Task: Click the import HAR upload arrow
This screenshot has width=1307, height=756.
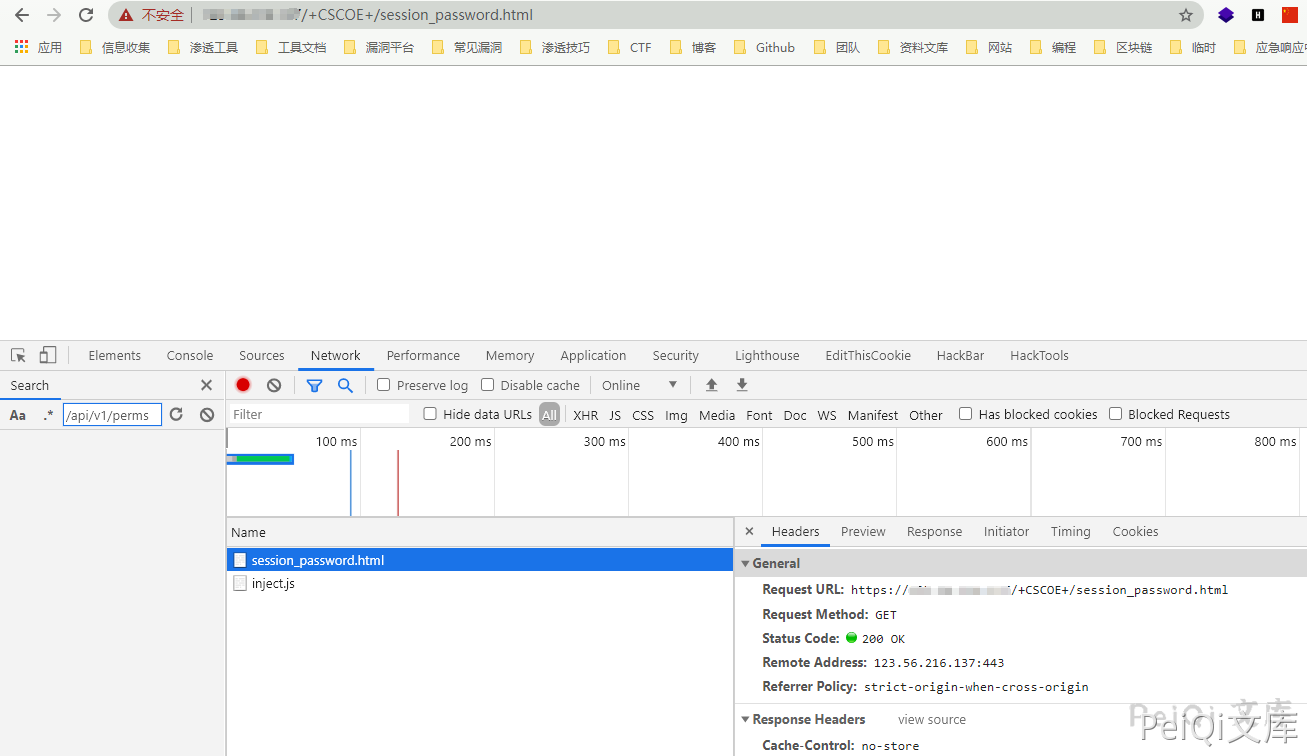Action: click(712, 385)
